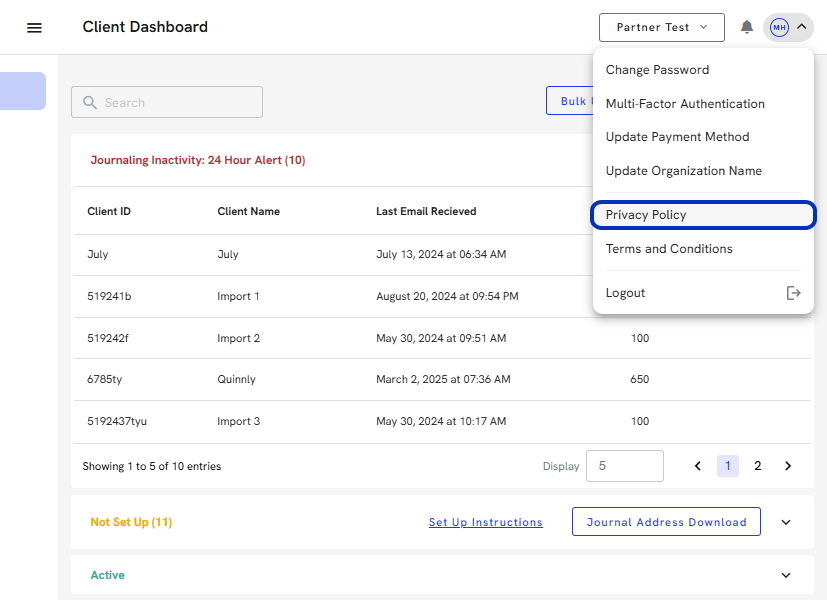Select Privacy Policy from menu

[646, 215]
